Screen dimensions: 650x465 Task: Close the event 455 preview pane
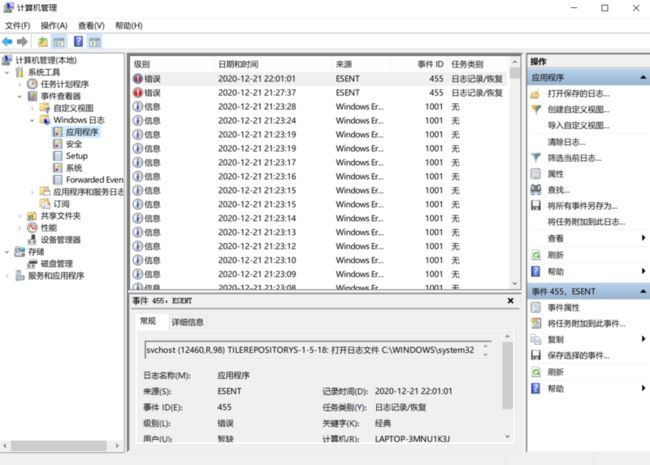[x=511, y=301]
